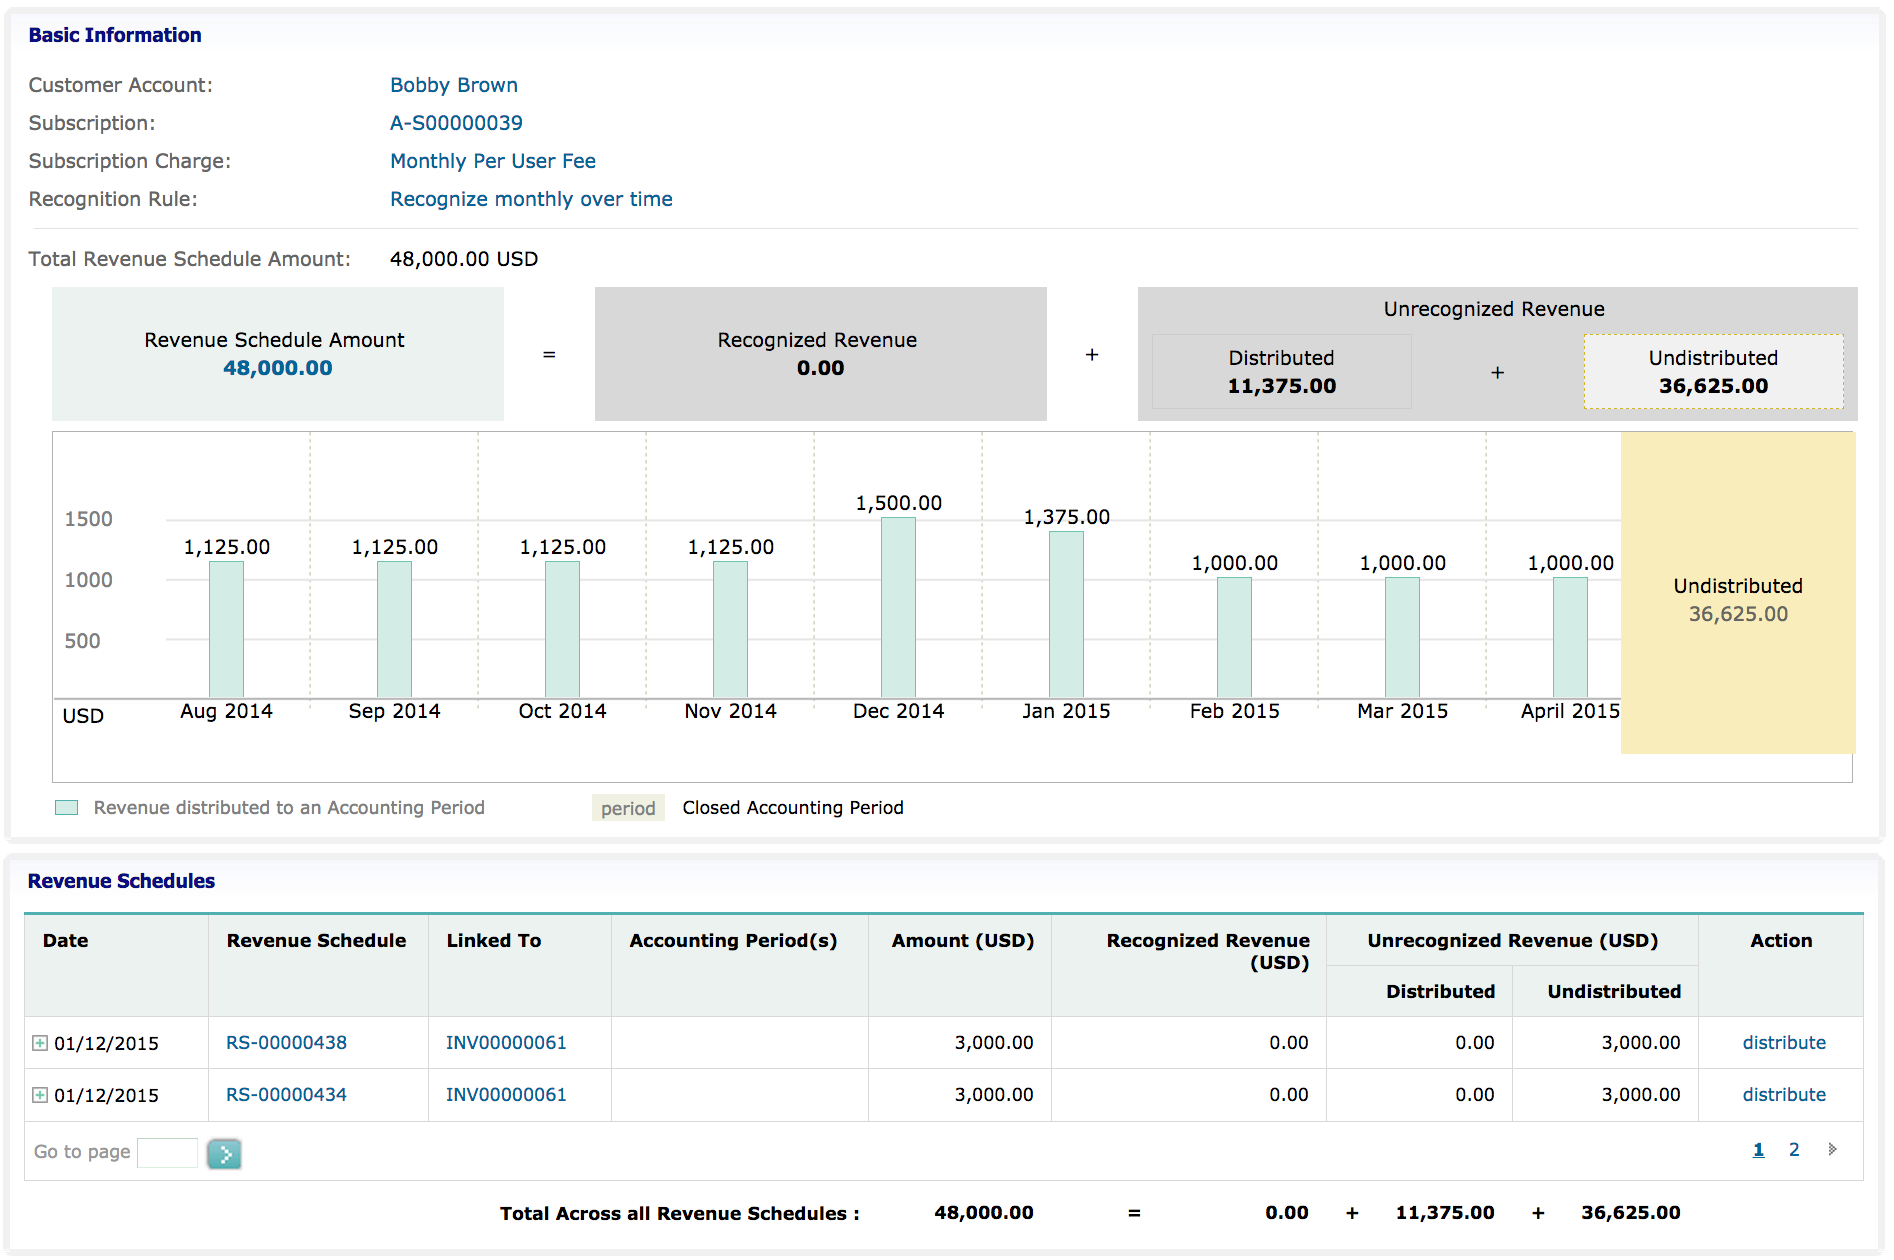Expand the RS-00000438 schedule row
The width and height of the screenshot is (1894, 1260).
tap(40, 1043)
